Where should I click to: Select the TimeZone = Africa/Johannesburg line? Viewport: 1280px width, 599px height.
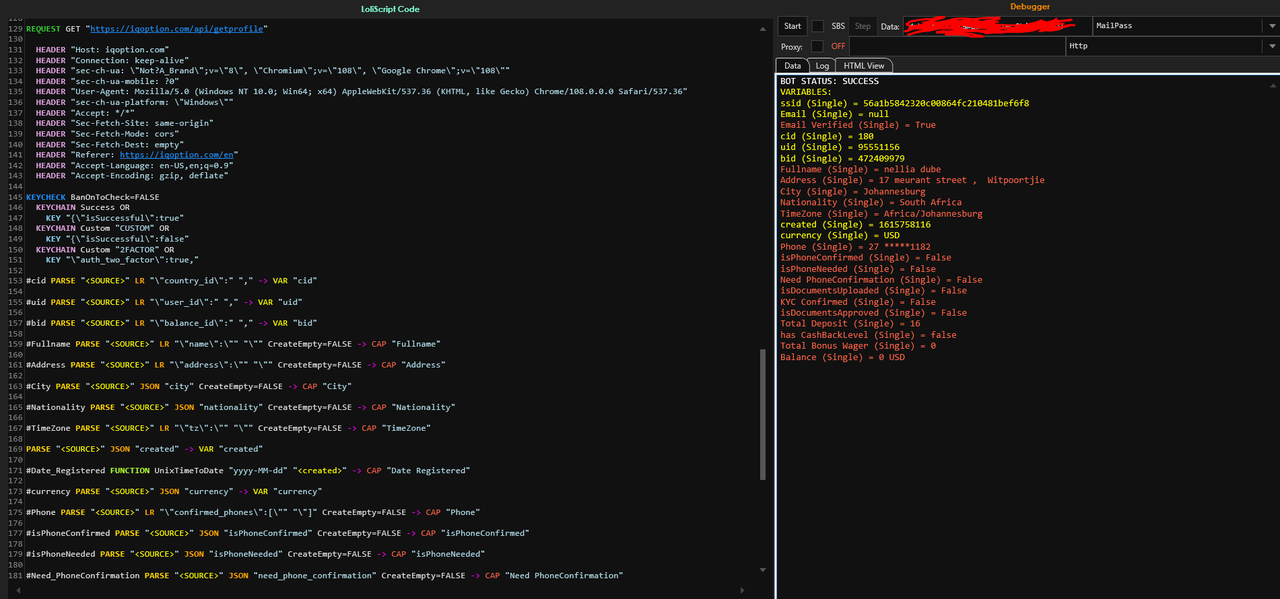[x=881, y=213]
